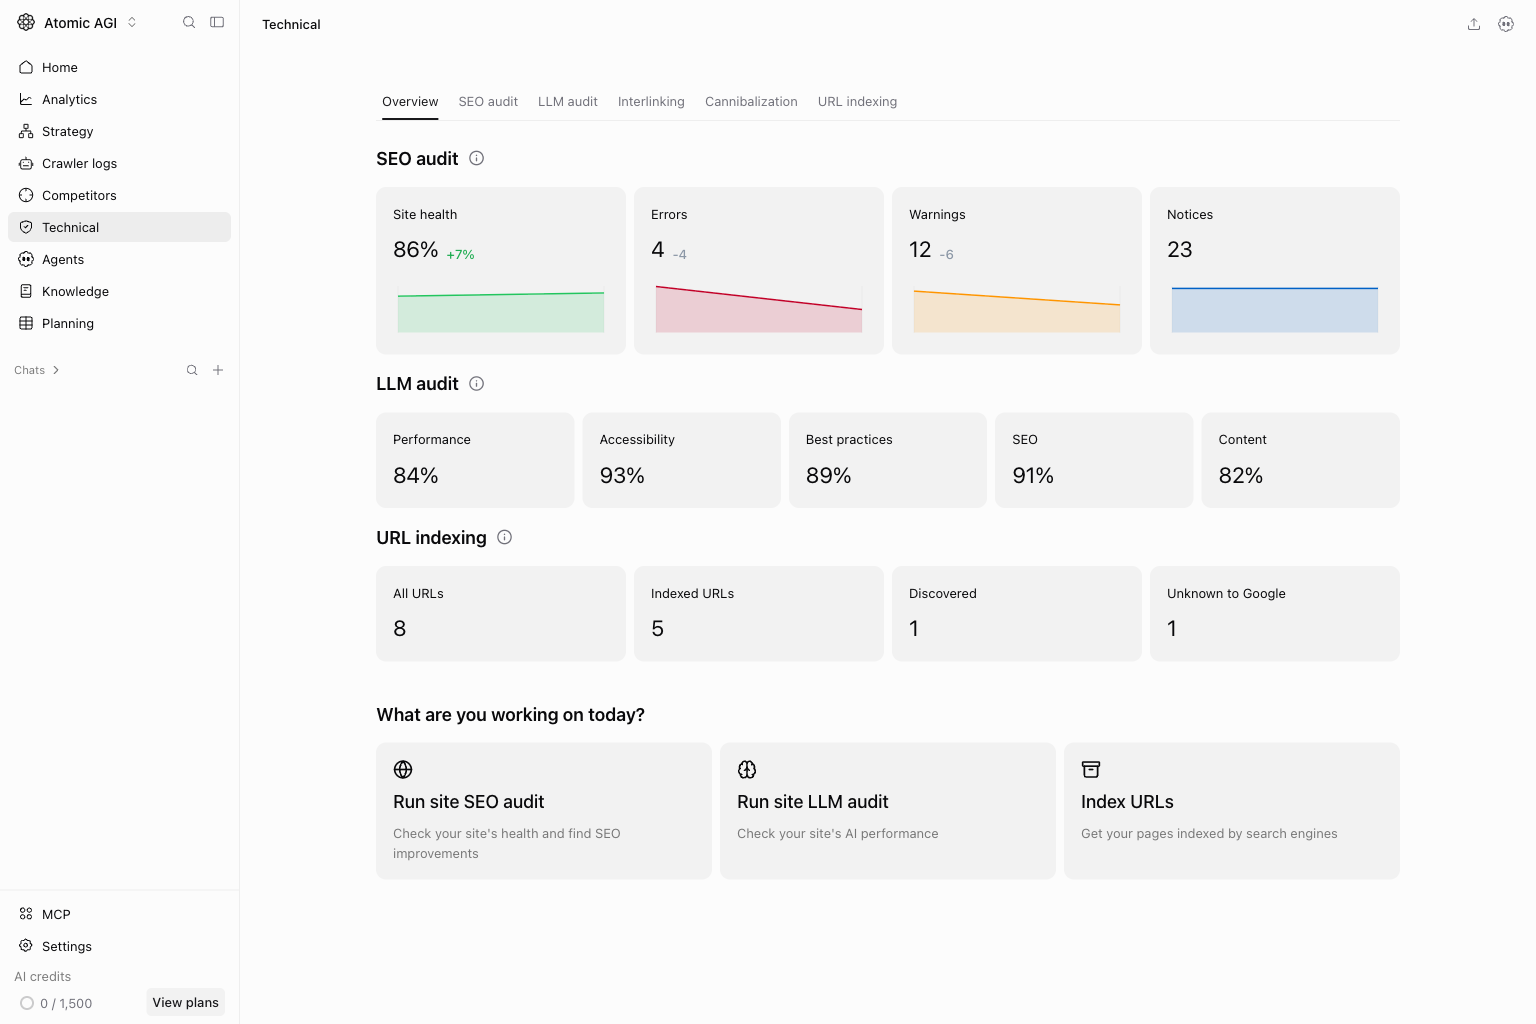Open the Atomic AGI workspace switcher chevron
The width and height of the screenshot is (1536, 1024).
point(132,22)
